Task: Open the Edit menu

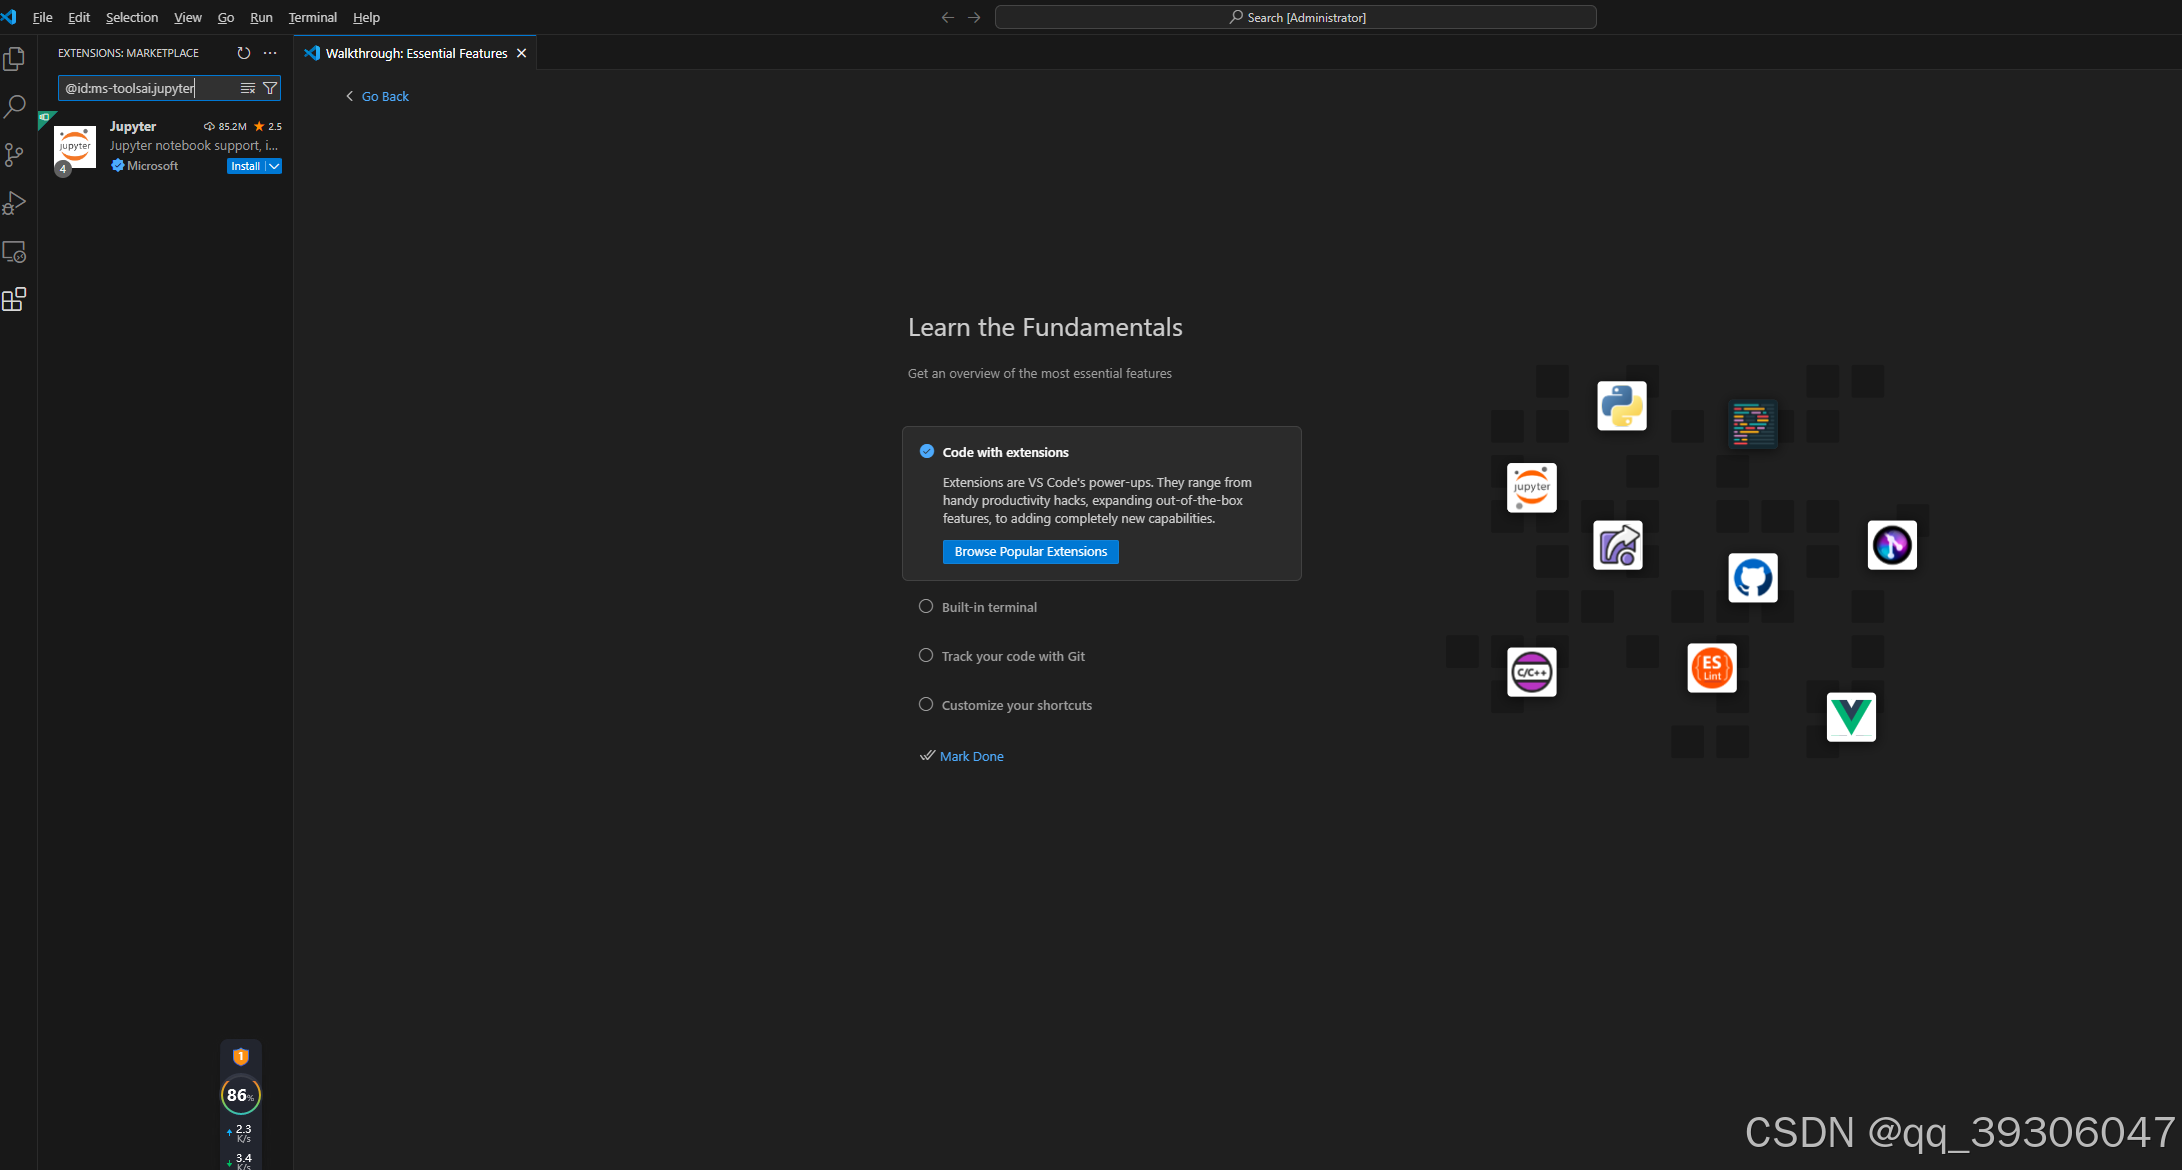Action: (79, 17)
